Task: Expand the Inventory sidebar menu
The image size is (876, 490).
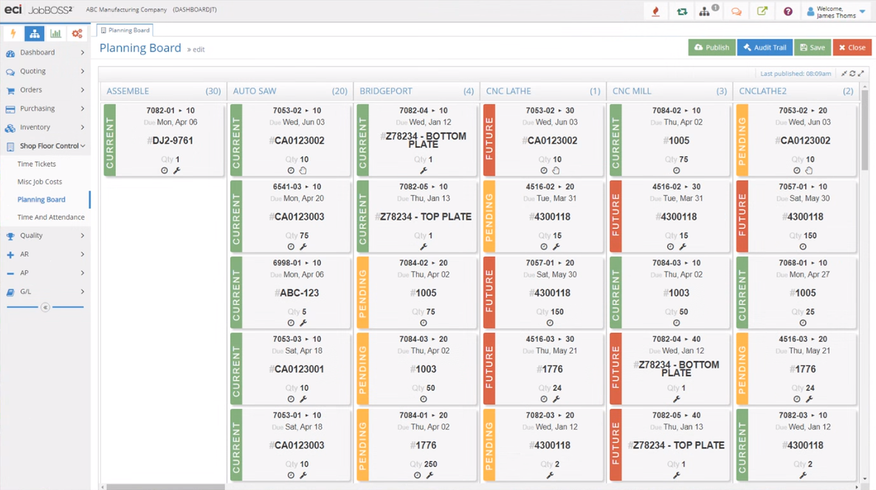Action: tap(45, 127)
